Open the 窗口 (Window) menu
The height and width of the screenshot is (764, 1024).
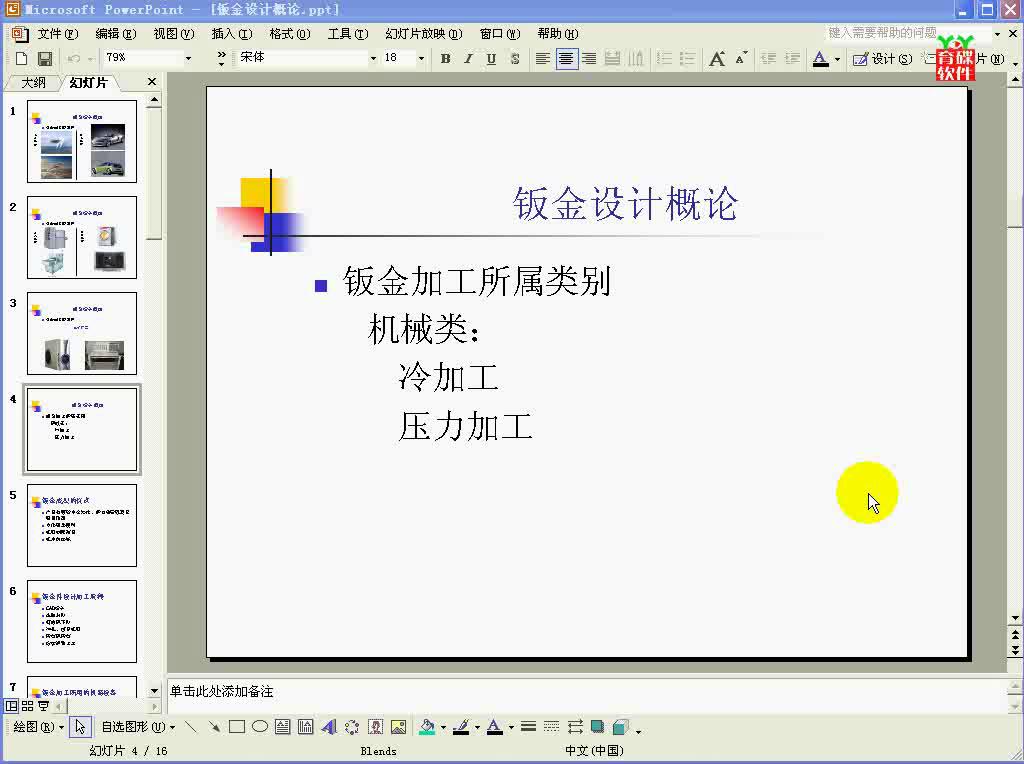pyautogui.click(x=500, y=34)
